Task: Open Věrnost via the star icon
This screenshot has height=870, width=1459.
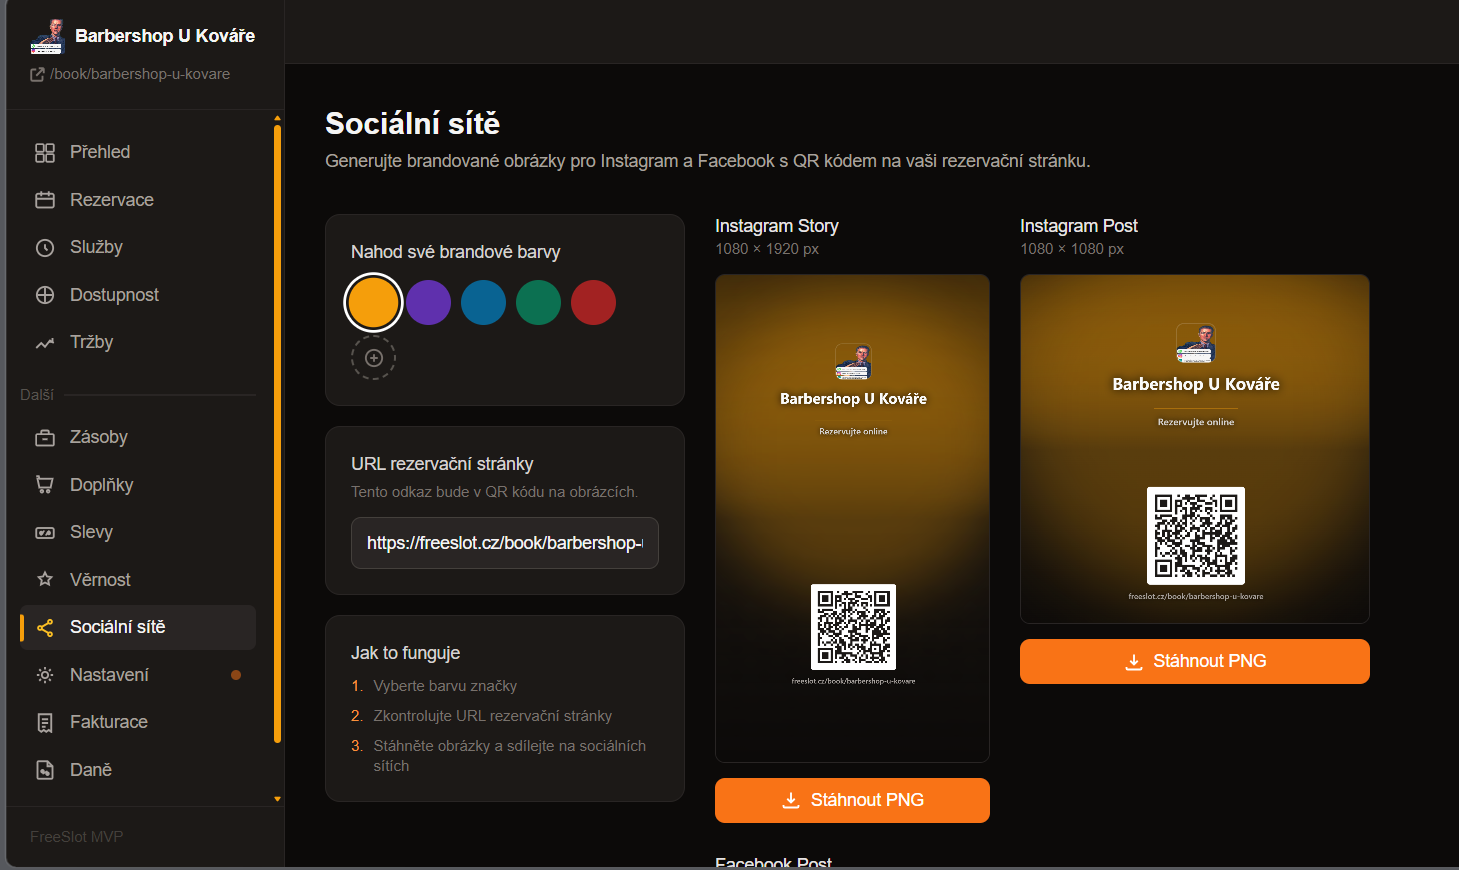Action: pyautogui.click(x=45, y=580)
